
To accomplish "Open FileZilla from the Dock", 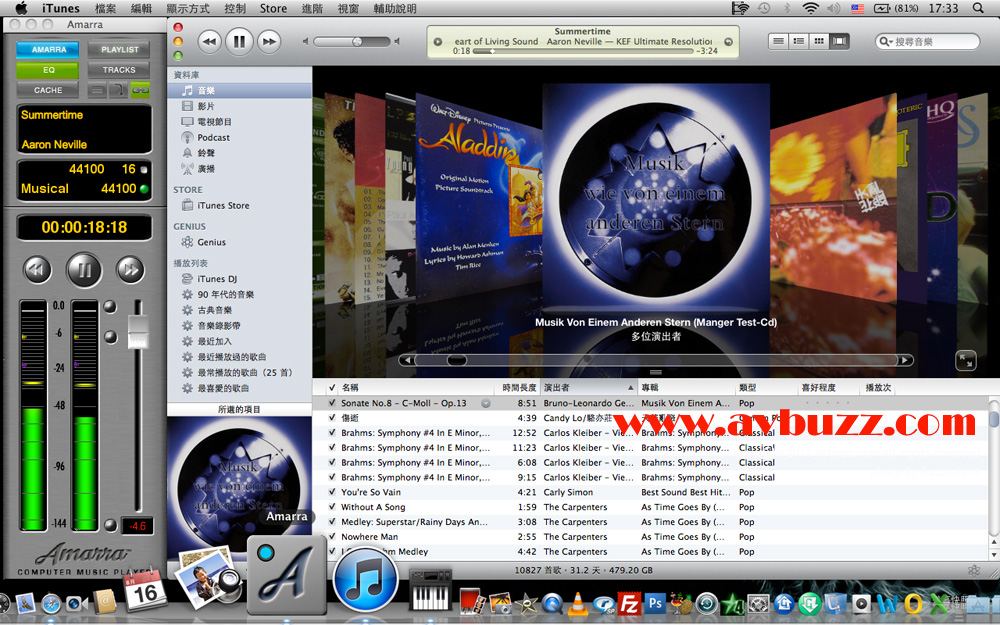I will point(629,603).
